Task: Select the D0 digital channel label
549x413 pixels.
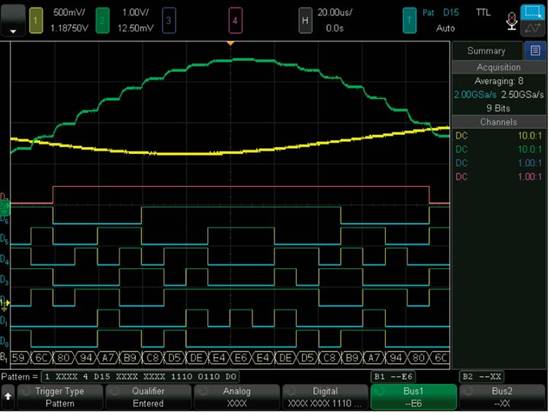Action: coord(4,341)
